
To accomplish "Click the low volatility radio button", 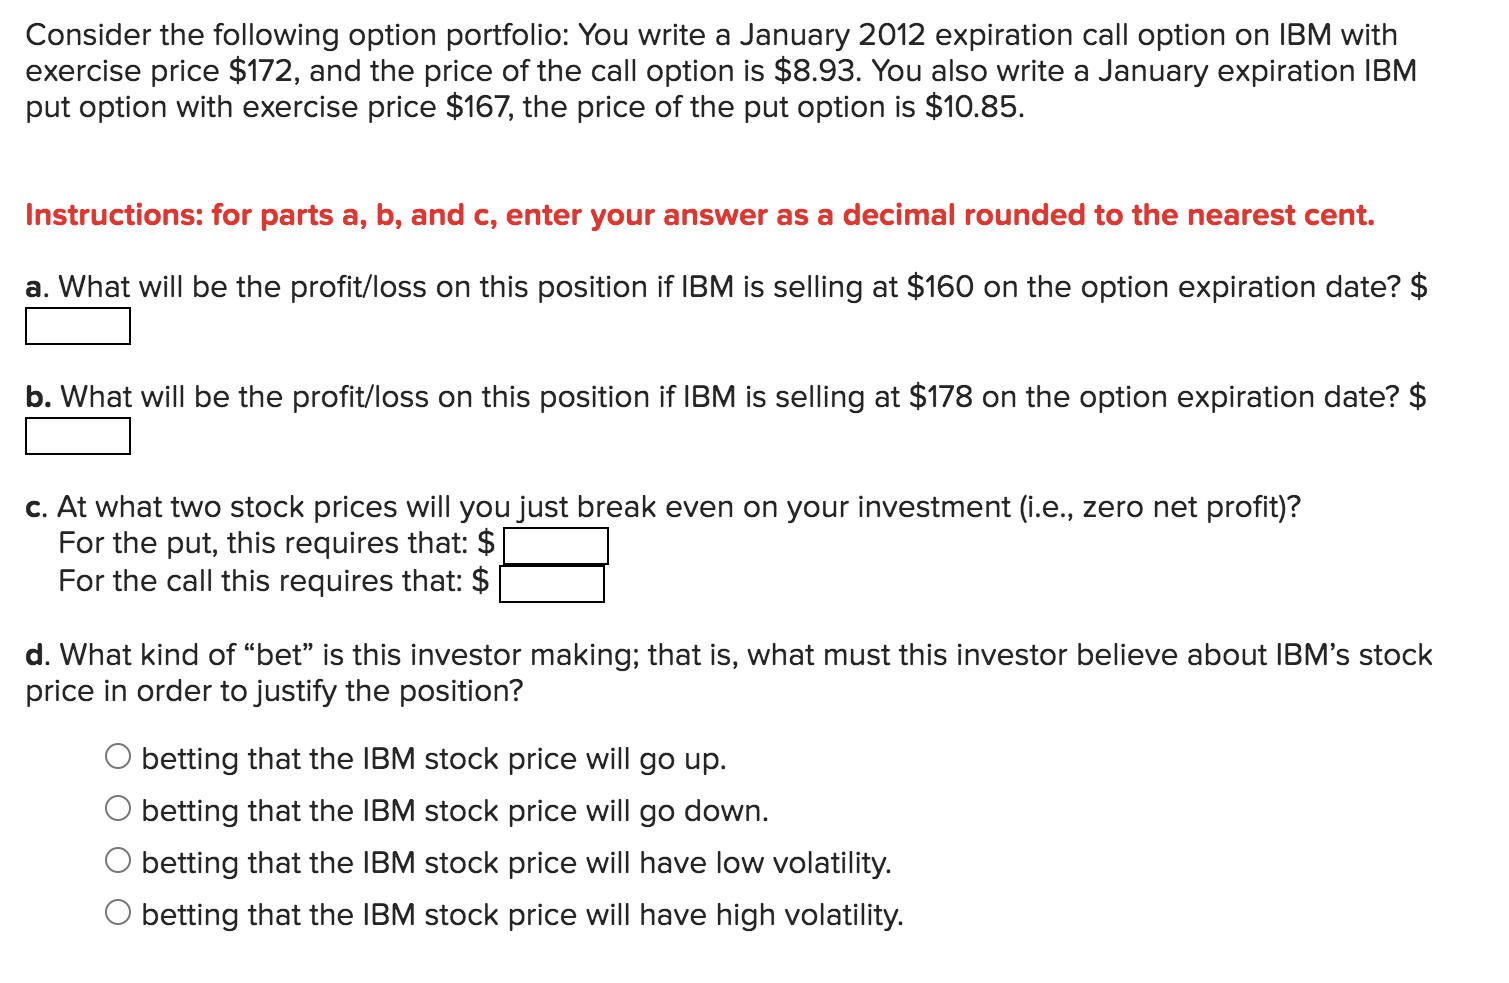I will tap(119, 860).
